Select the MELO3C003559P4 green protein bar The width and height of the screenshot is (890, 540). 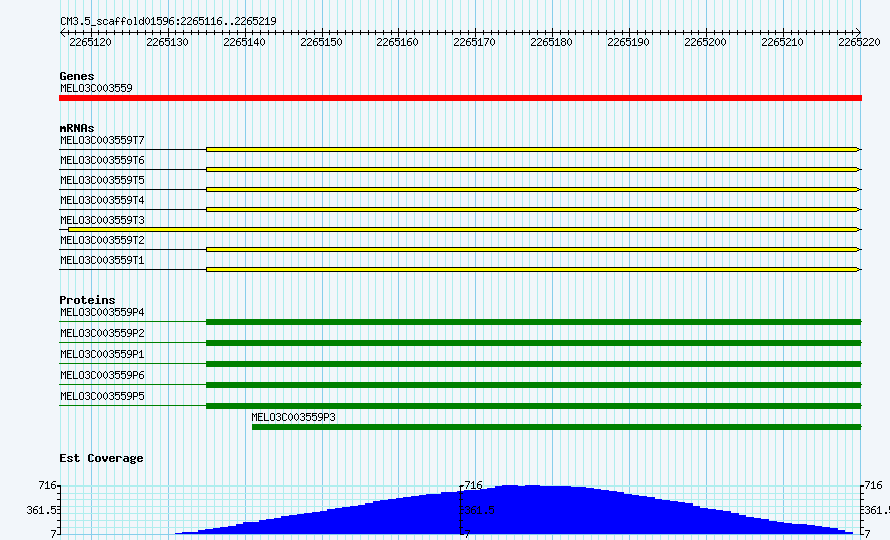coord(534,322)
